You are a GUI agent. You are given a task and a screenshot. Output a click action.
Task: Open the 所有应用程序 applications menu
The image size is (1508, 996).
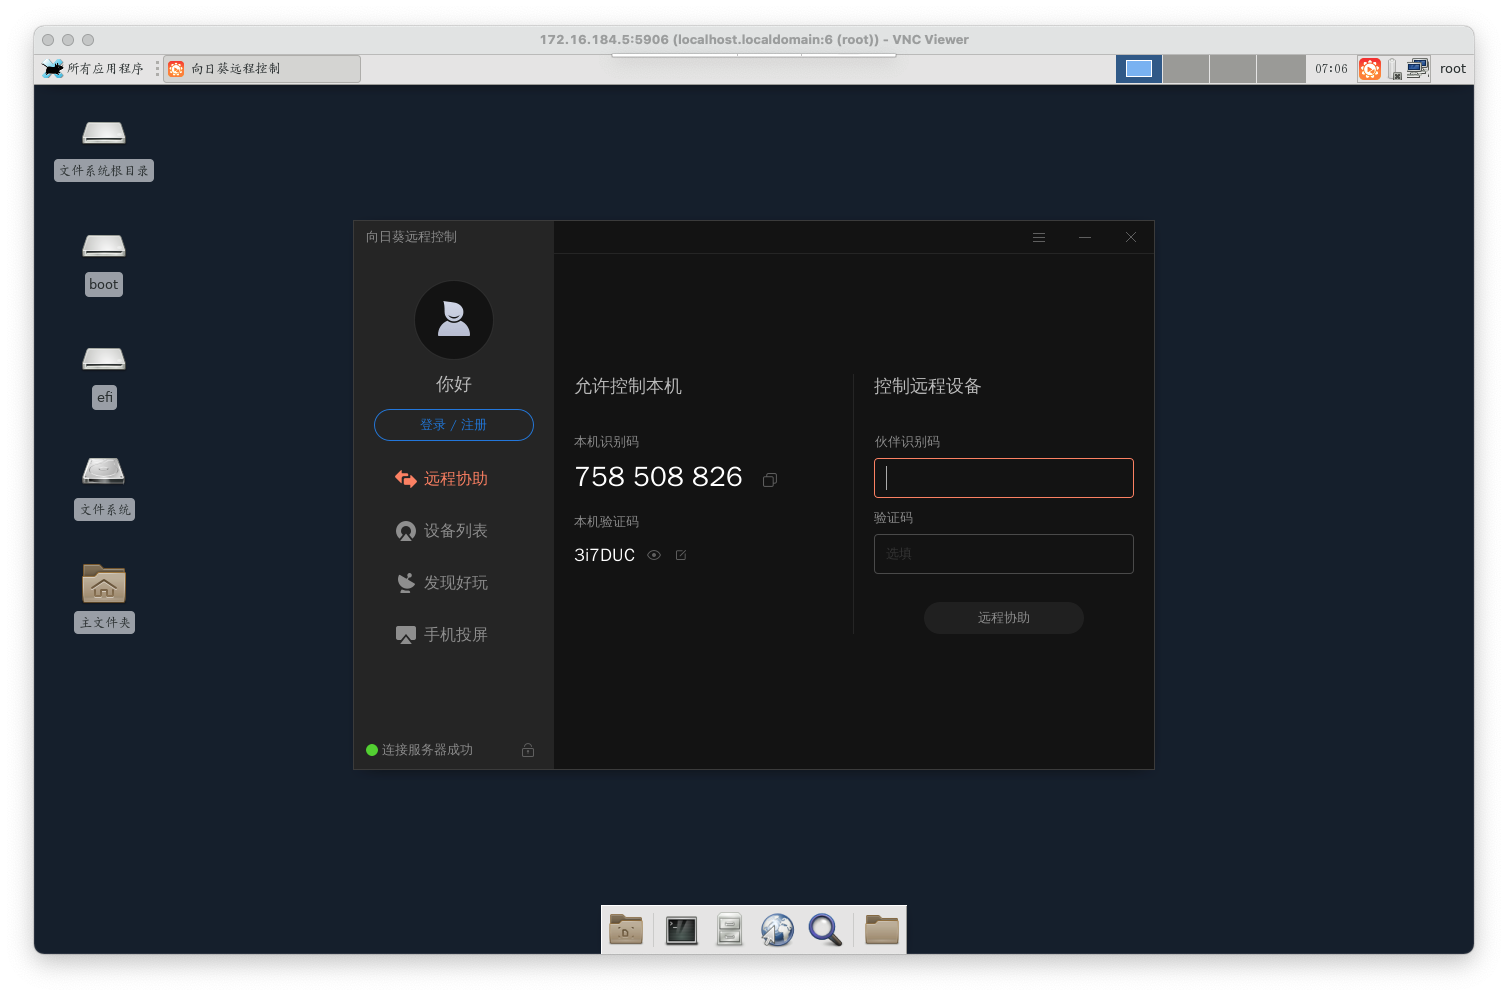point(93,69)
